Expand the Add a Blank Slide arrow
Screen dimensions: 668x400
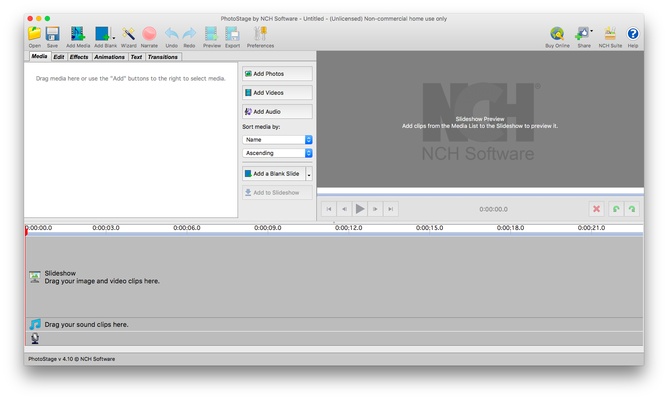tap(309, 174)
